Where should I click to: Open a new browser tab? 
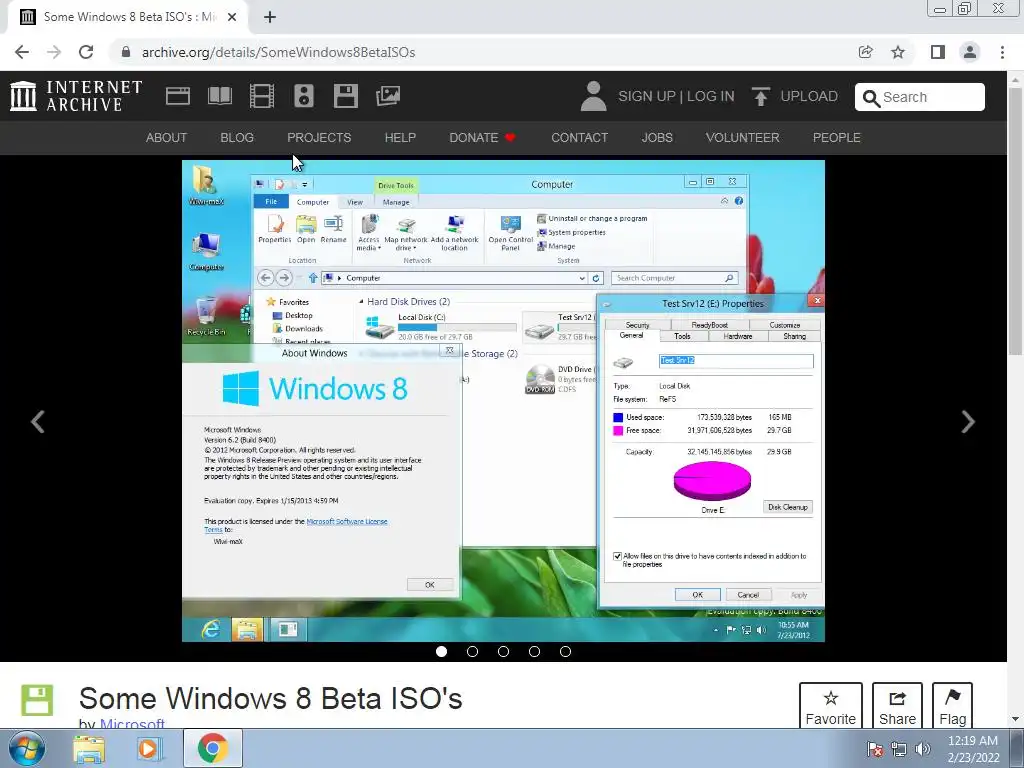click(x=270, y=17)
